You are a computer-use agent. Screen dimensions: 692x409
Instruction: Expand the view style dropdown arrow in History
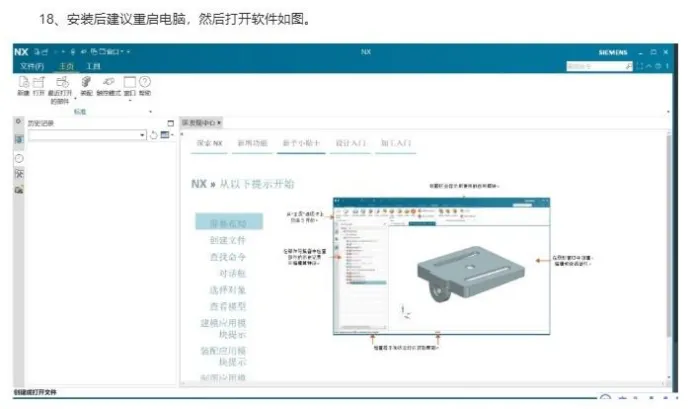[x=172, y=135]
